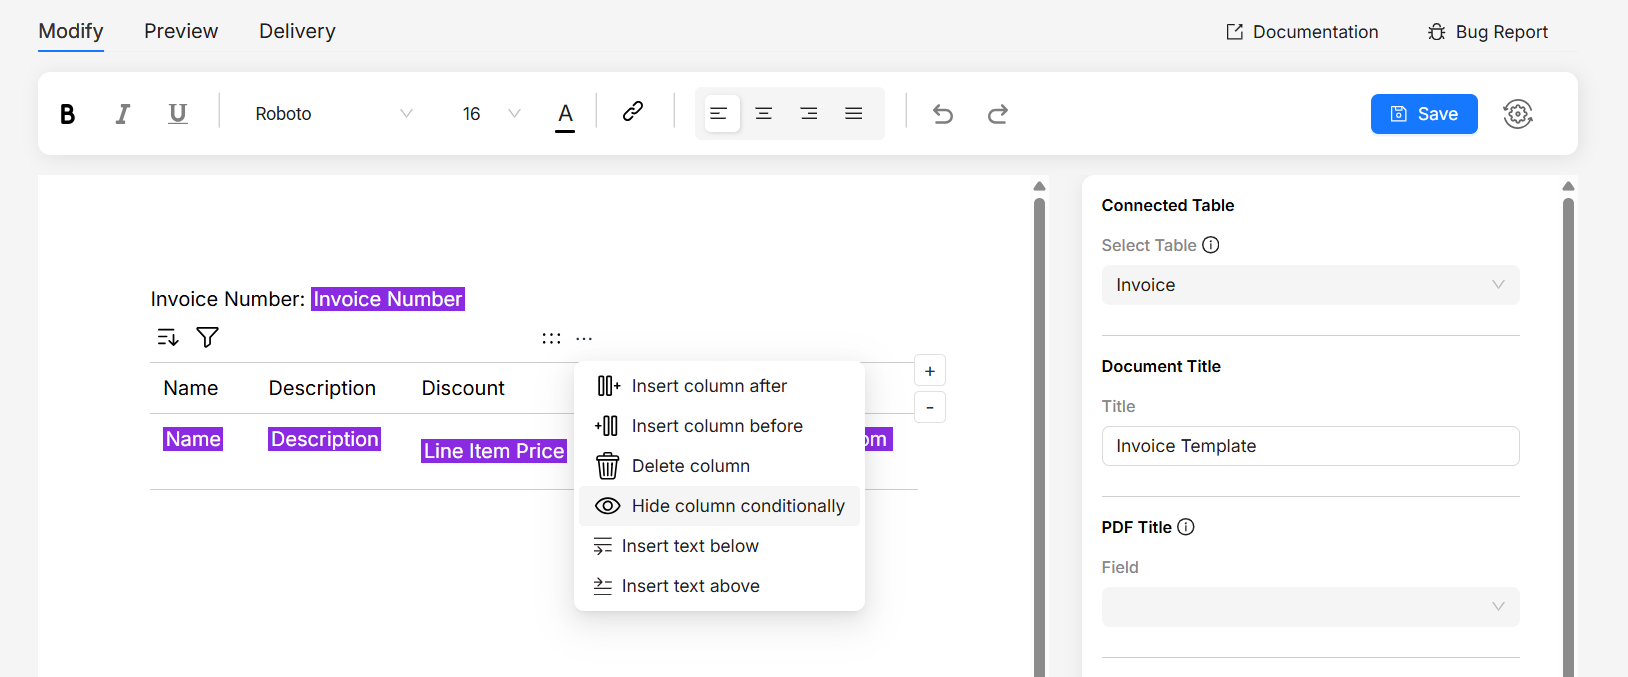The width and height of the screenshot is (1628, 677).
Task: Click the Select Table info icon
Action: (1211, 245)
